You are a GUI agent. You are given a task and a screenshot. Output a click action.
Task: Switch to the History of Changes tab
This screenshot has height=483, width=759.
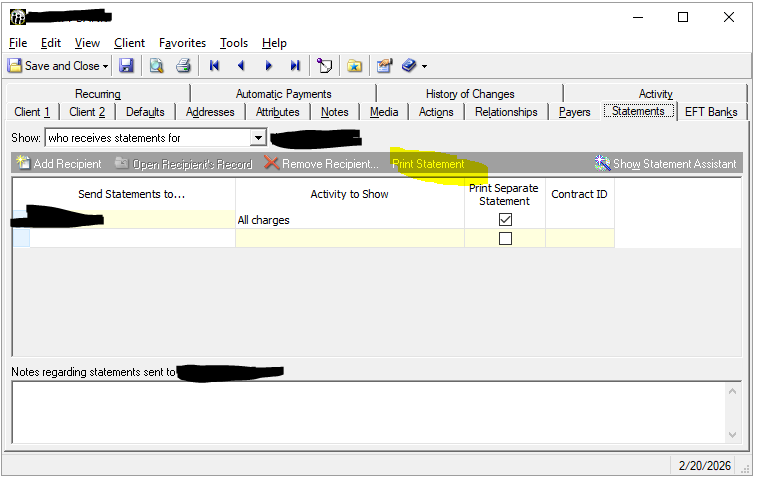[x=470, y=93]
